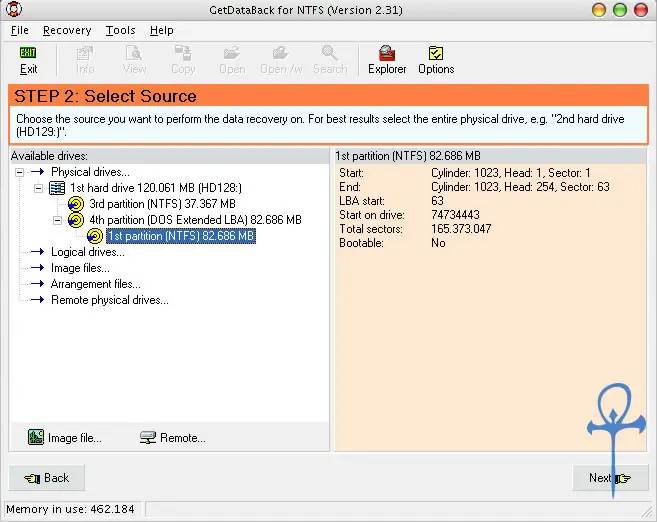Click the Remote physical drives arrow icon
The image size is (657, 522).
38,300
